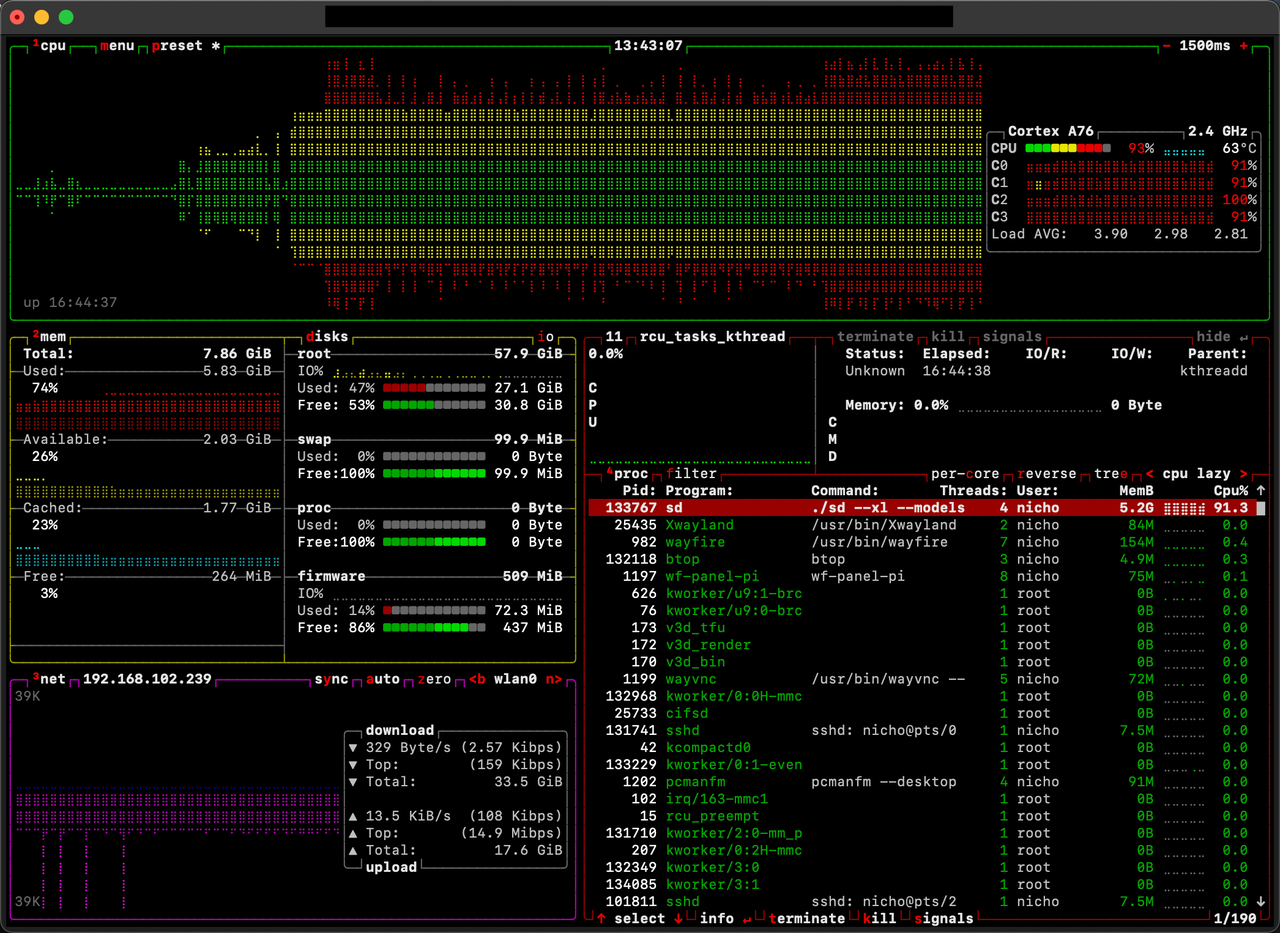
Task: Open the process filter field
Action: pos(691,474)
